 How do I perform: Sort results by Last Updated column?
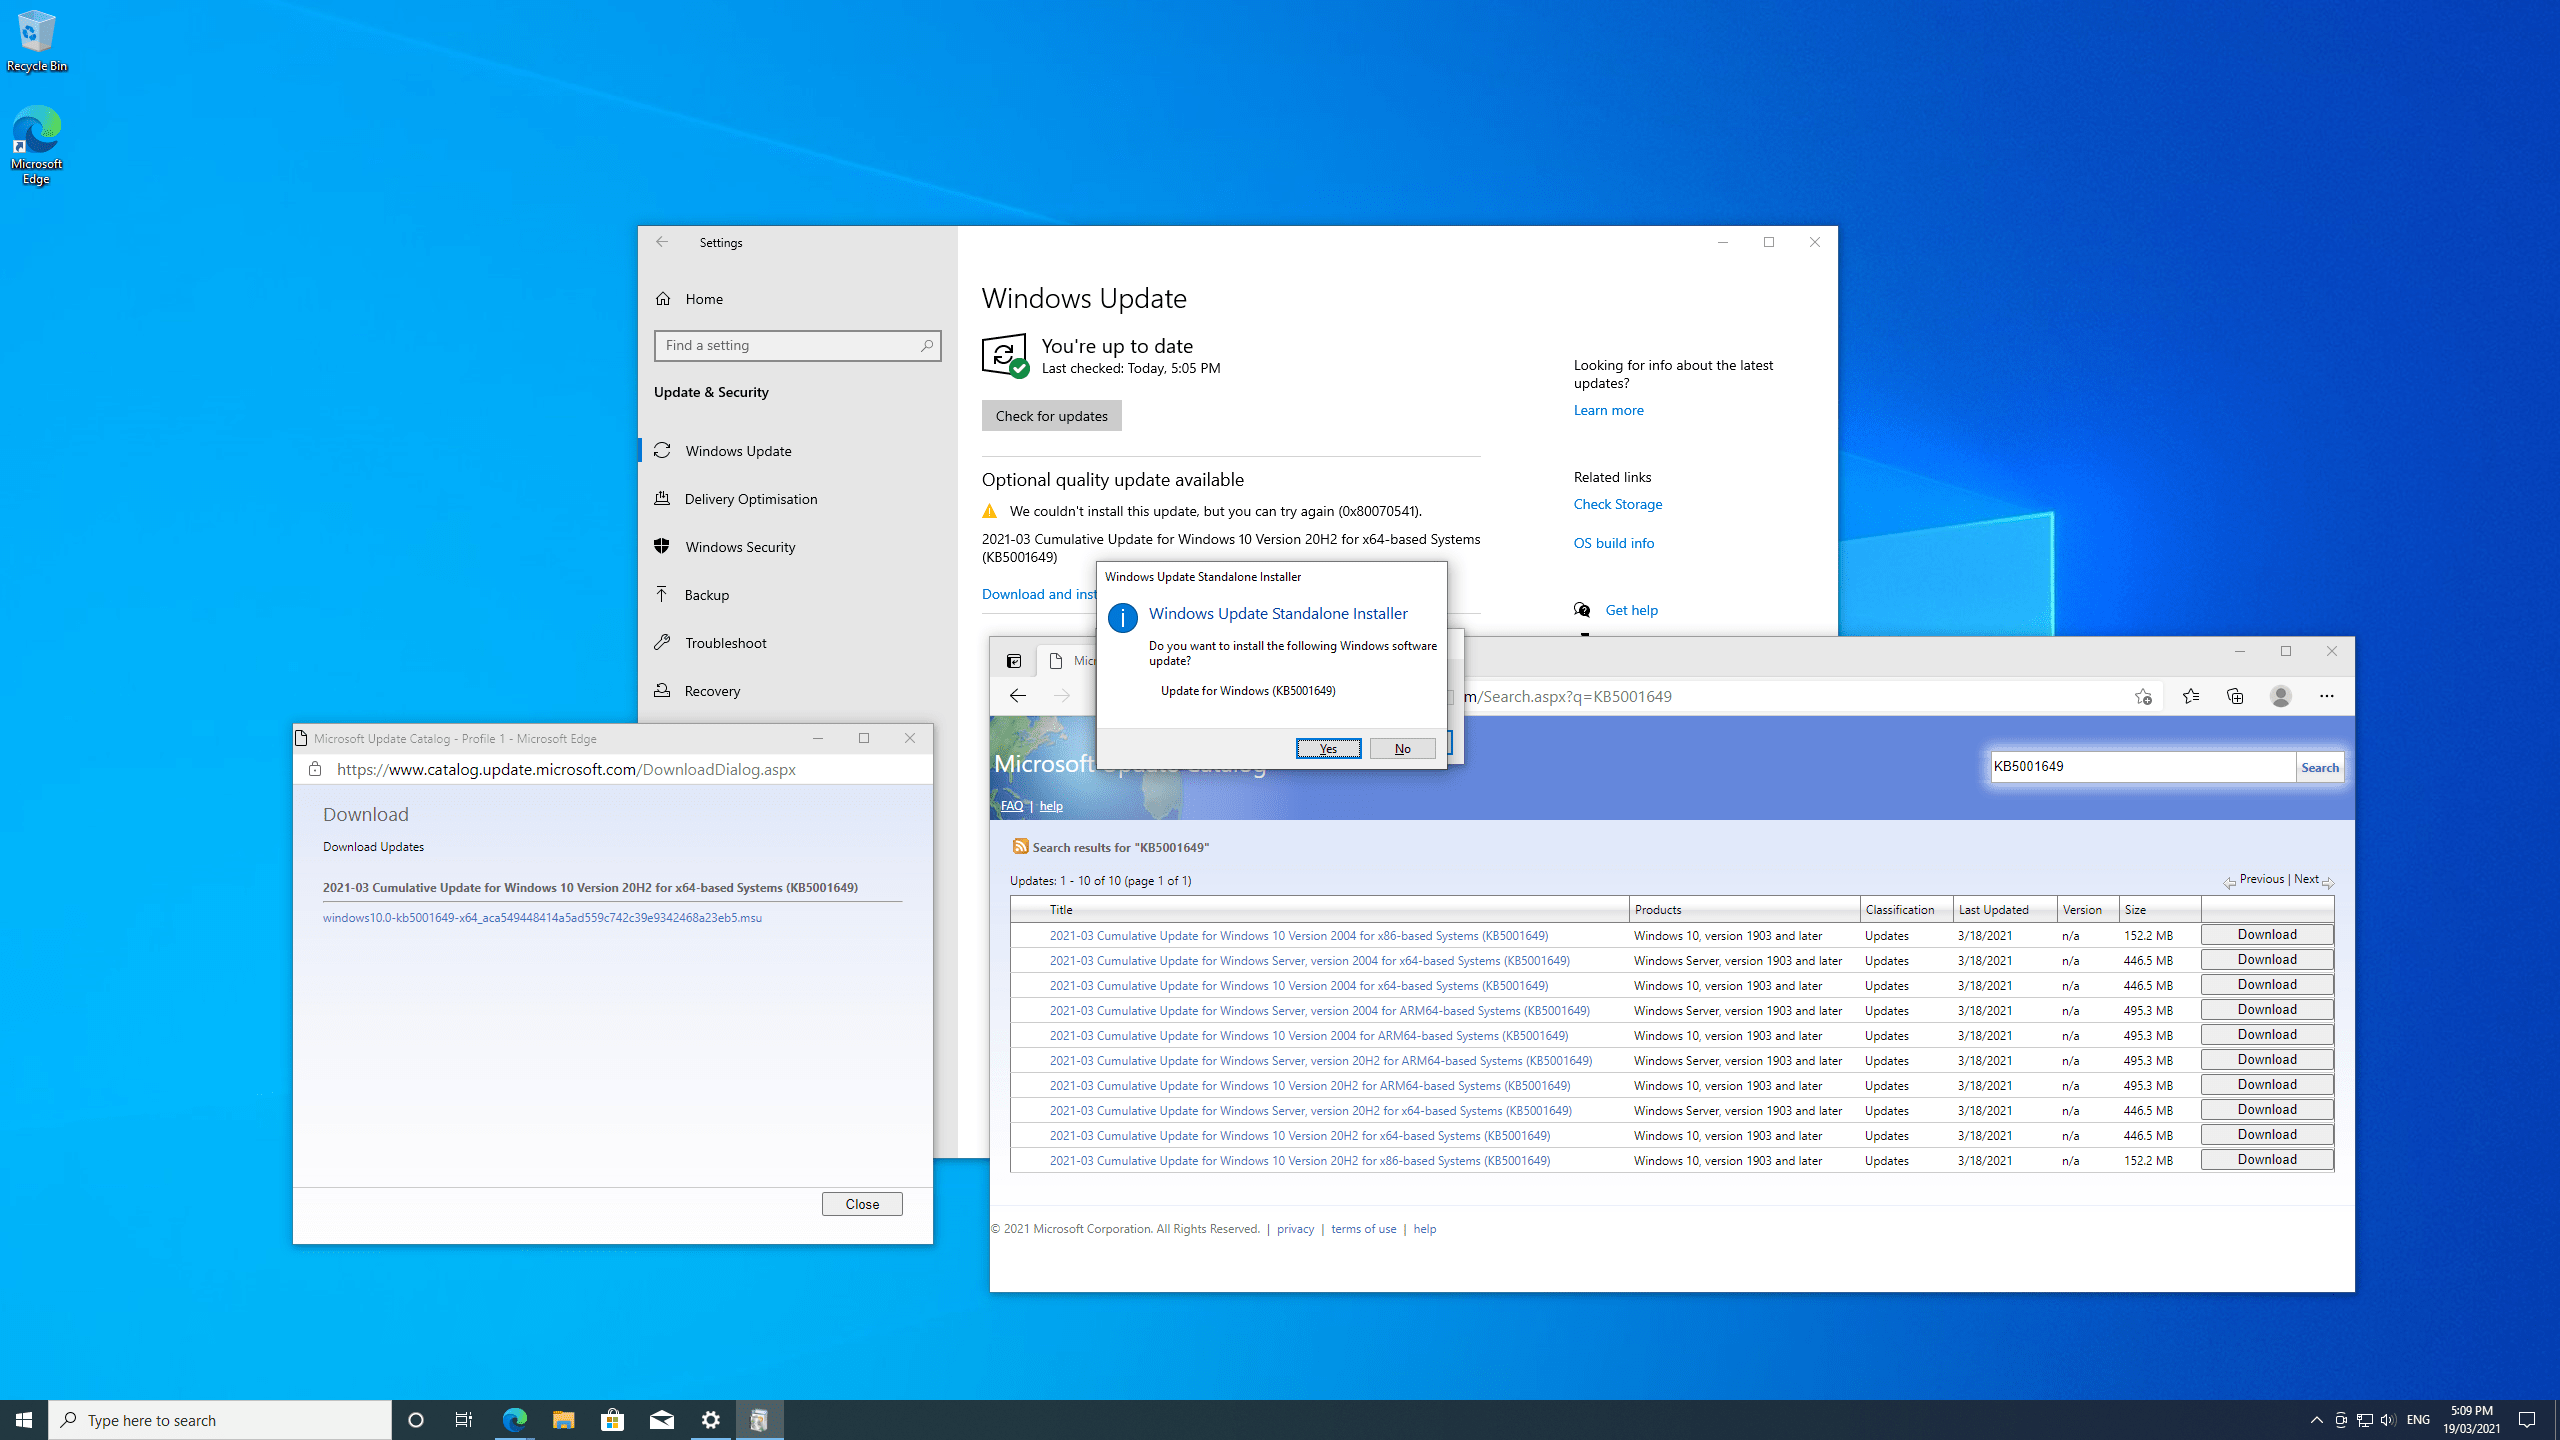(1993, 909)
